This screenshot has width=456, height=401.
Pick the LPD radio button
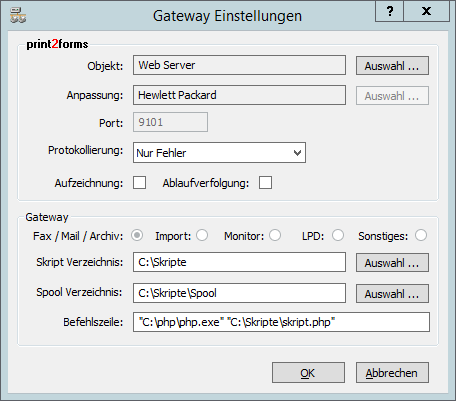coord(338,235)
